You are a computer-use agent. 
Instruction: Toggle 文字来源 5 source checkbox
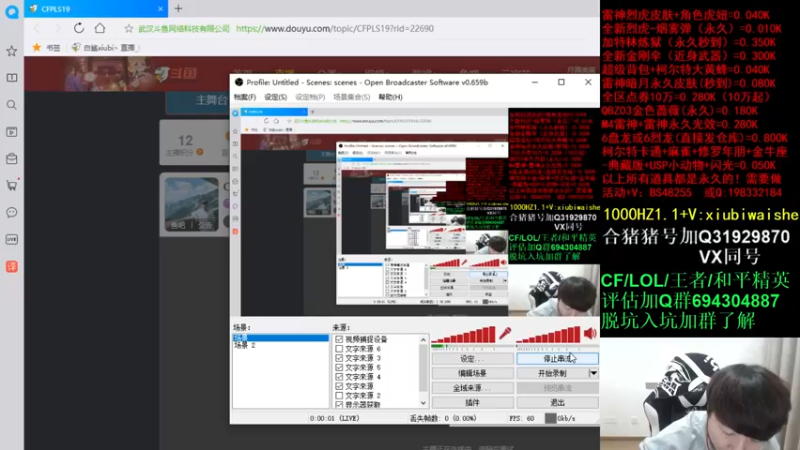click(x=339, y=367)
